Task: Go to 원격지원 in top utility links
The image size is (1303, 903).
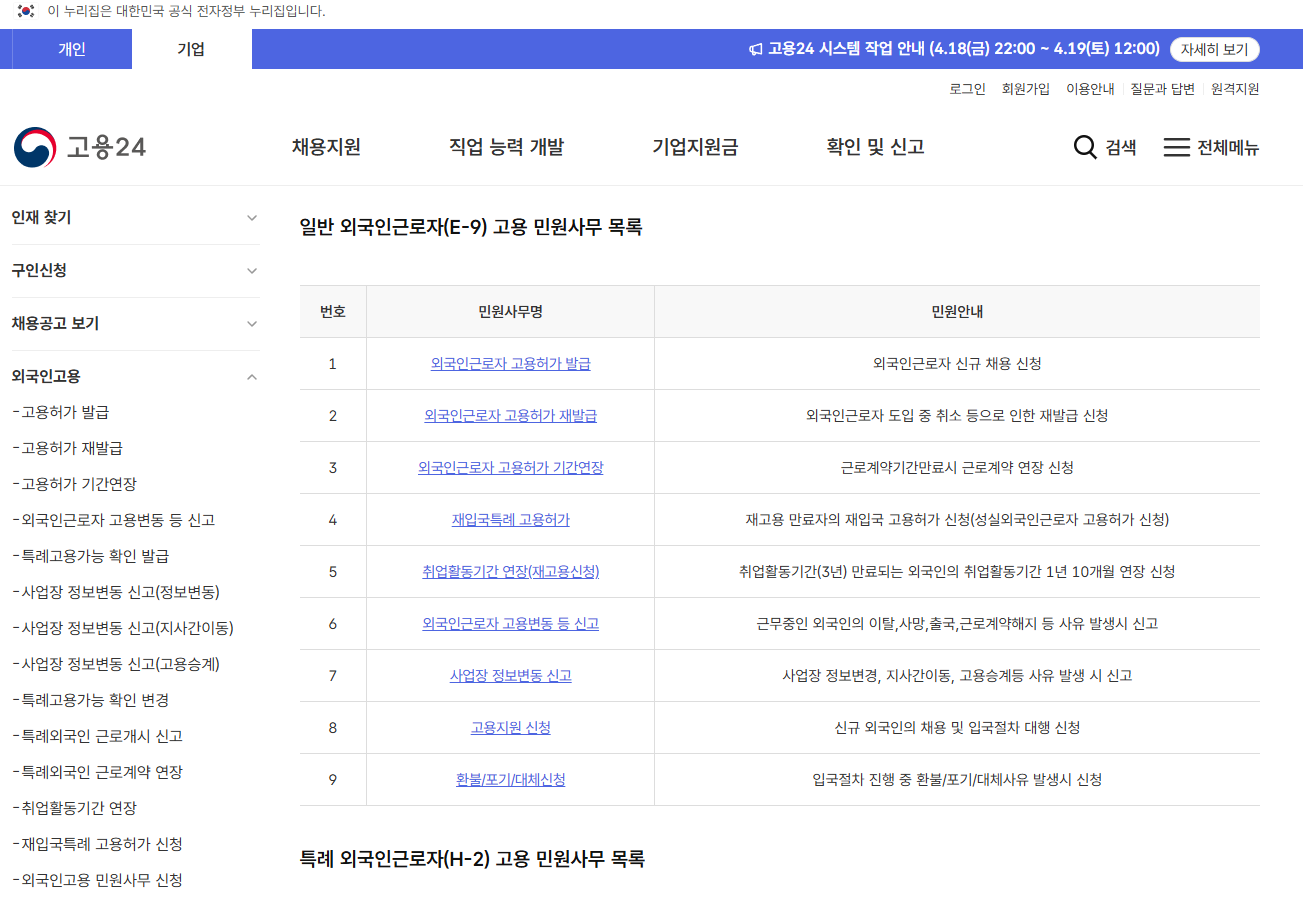Action: click(x=1235, y=89)
